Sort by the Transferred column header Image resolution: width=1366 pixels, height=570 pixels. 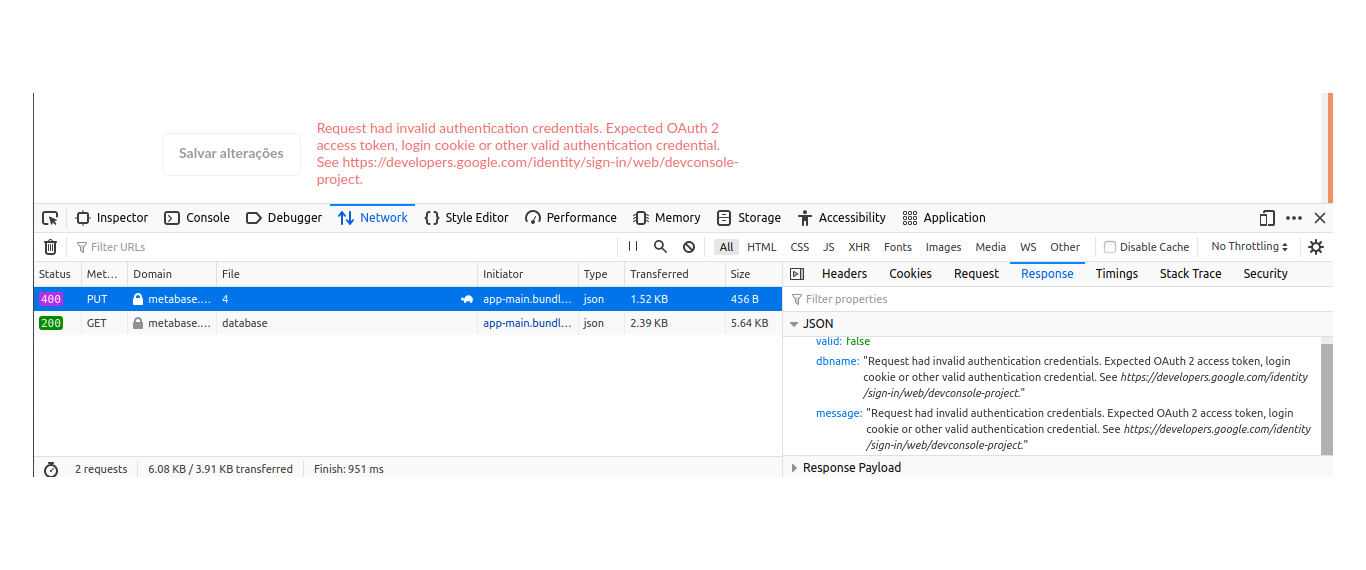[675, 274]
